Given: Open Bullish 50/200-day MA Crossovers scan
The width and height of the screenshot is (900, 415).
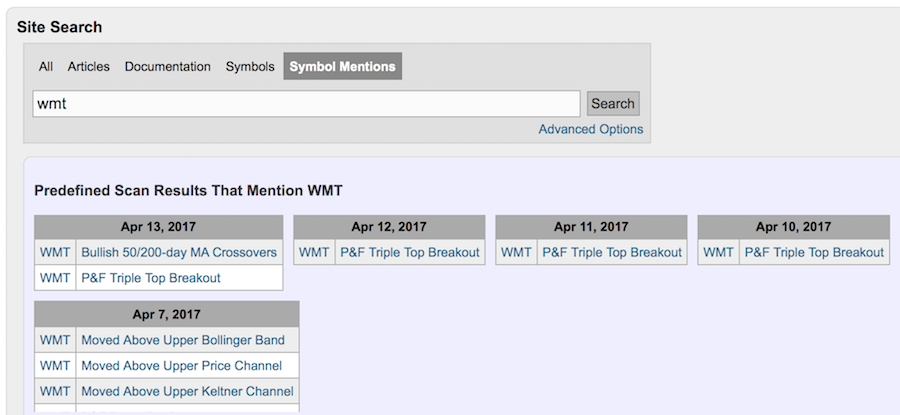Looking at the screenshot, I should tap(179, 252).
